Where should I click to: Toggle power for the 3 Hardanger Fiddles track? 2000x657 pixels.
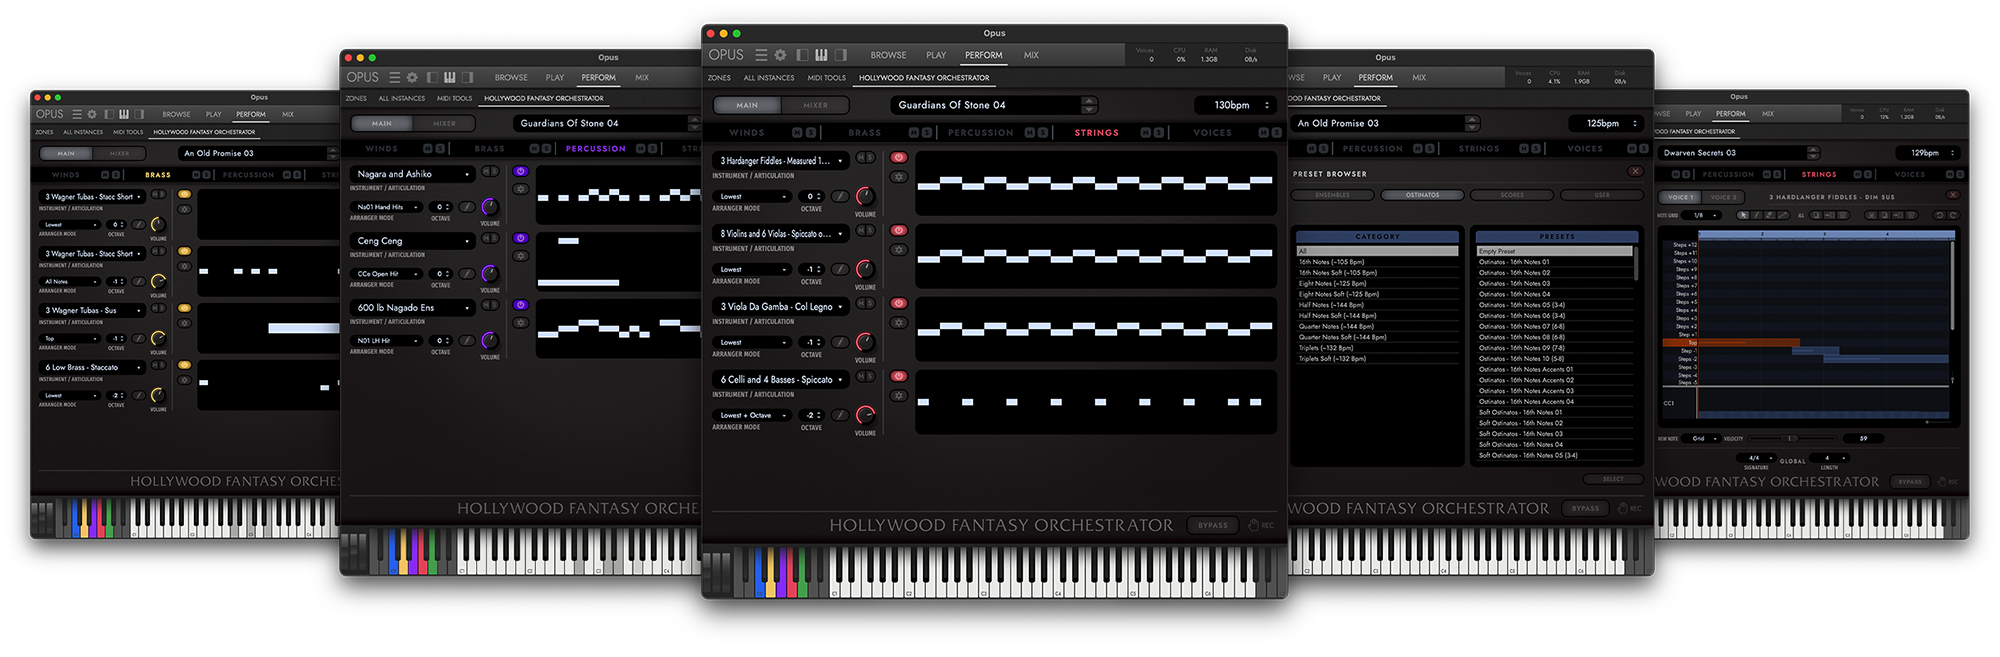pyautogui.click(x=899, y=158)
